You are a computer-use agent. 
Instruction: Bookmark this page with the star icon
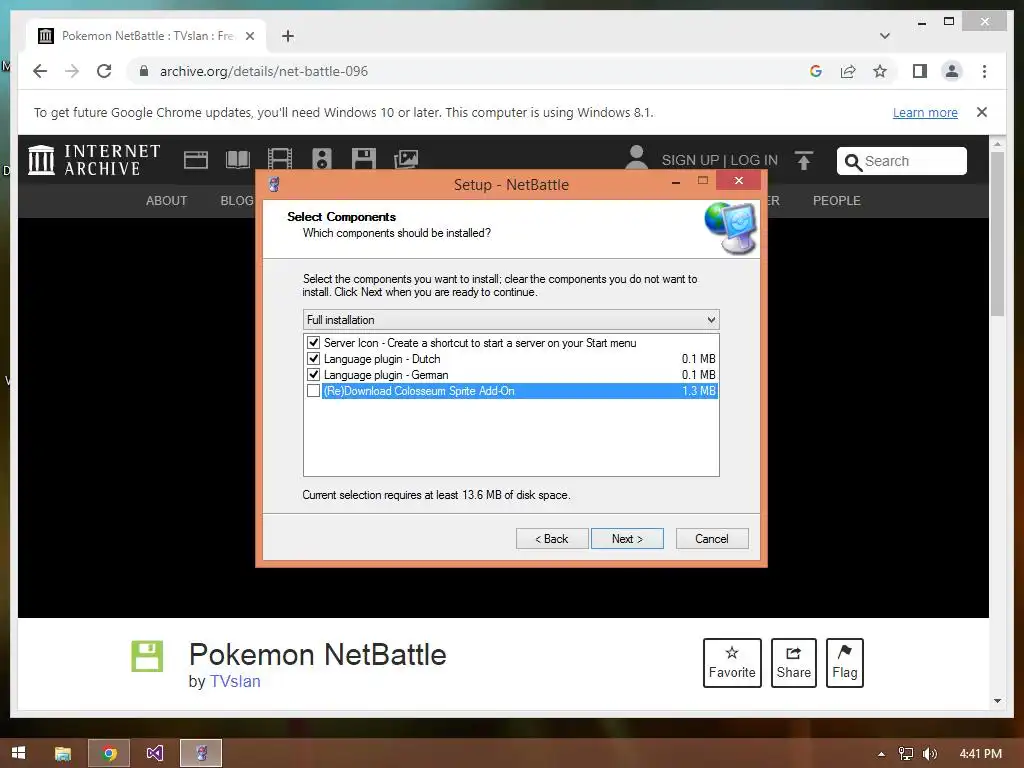[880, 71]
